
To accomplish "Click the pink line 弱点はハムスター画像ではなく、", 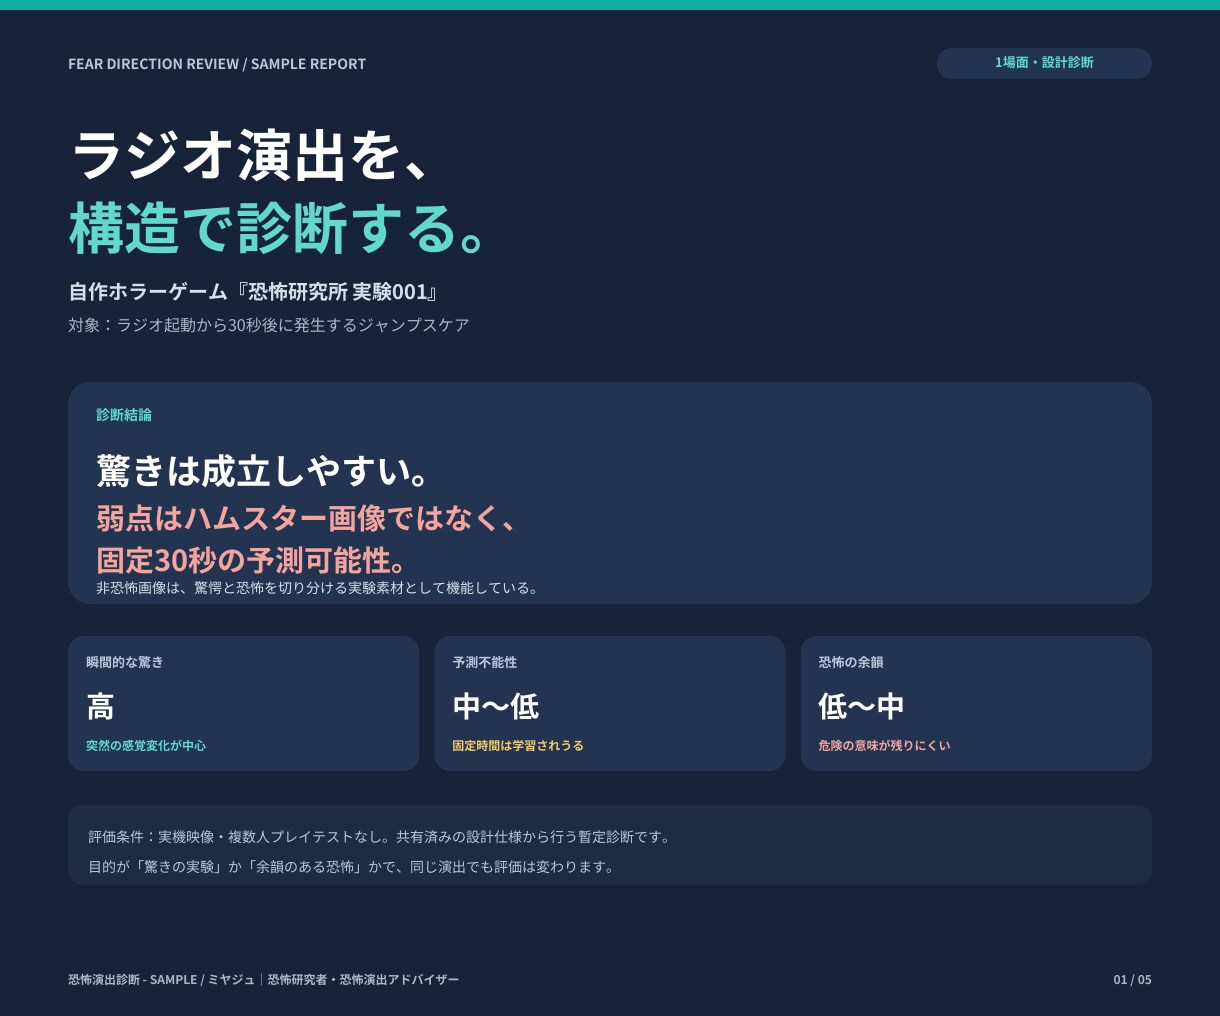I will (307, 518).
